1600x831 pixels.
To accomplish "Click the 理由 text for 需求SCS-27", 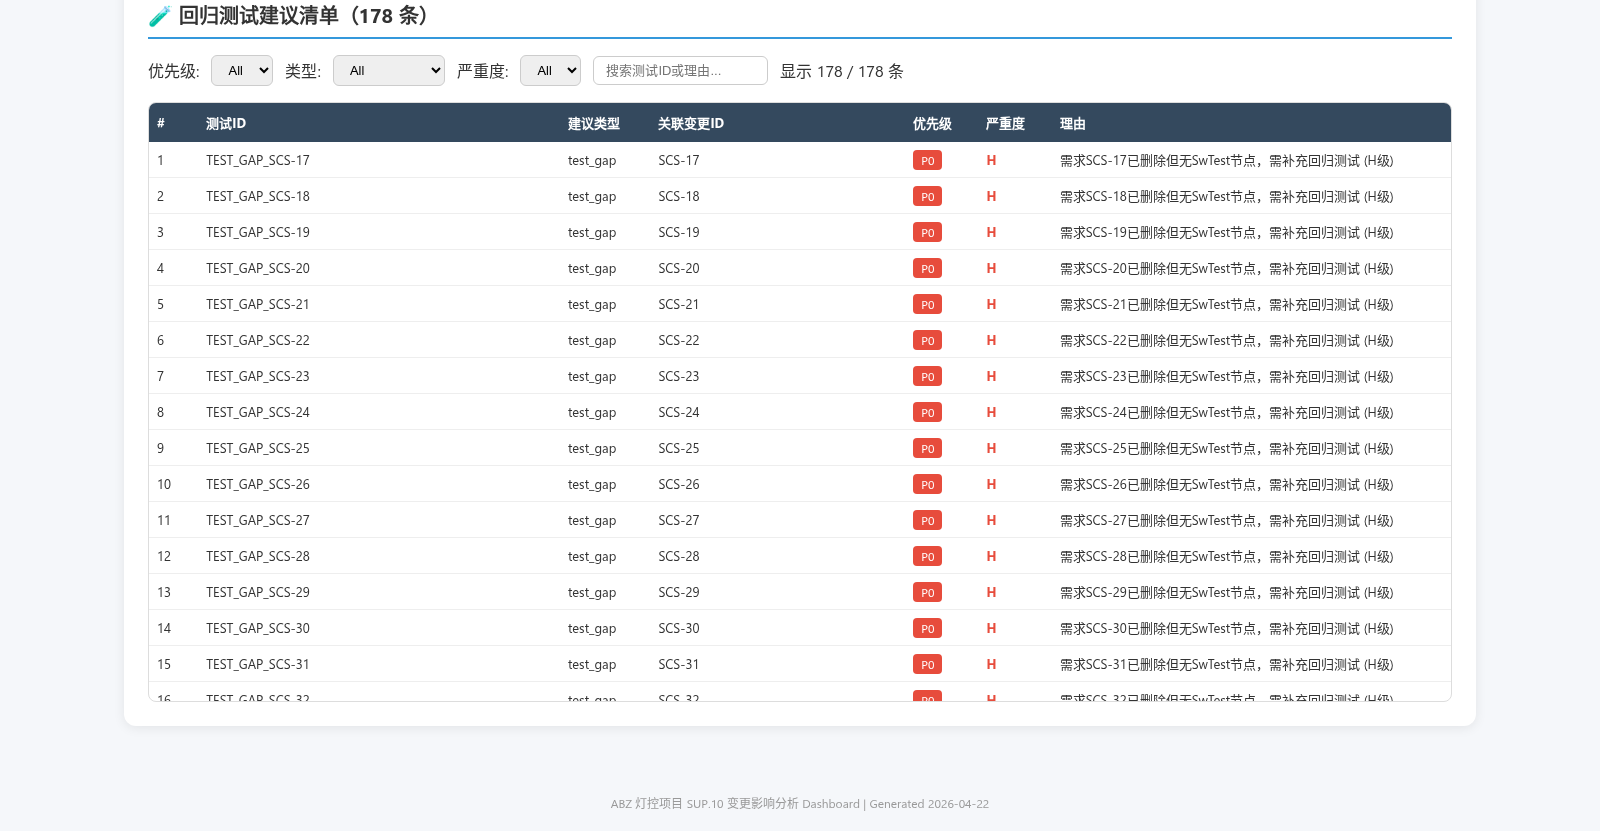I will 1226,520.
